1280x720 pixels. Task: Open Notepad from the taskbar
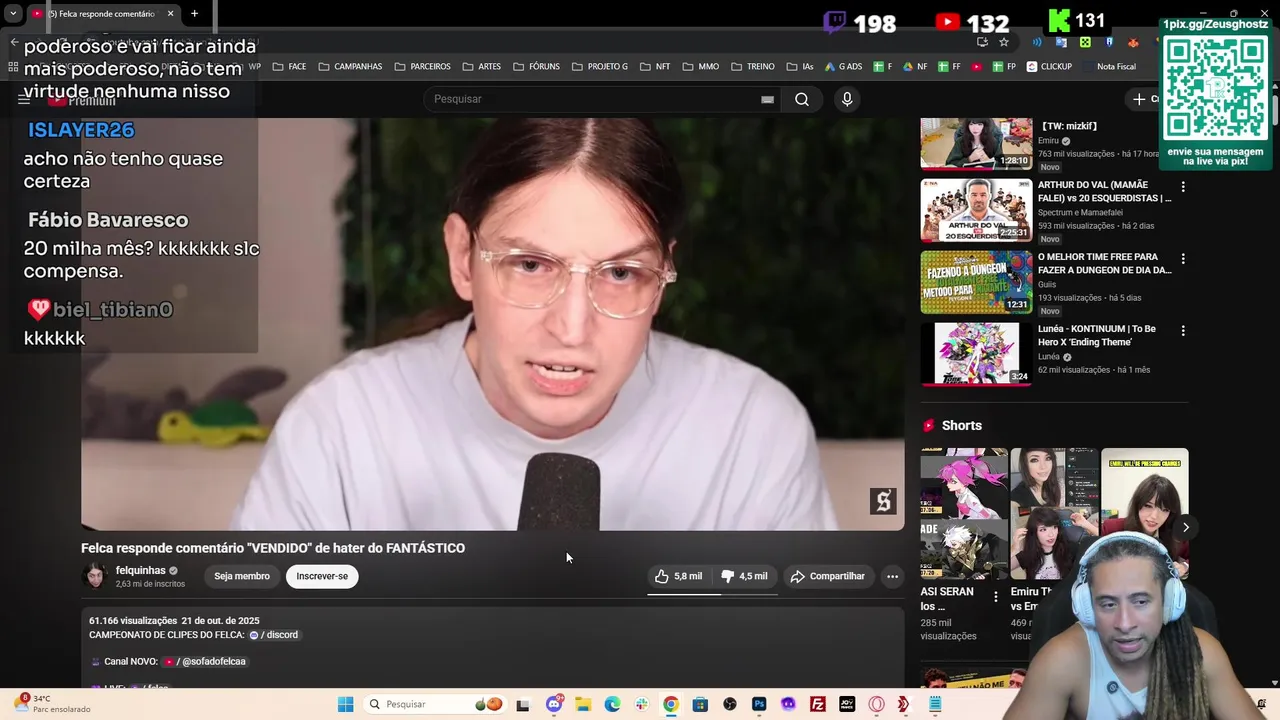(x=935, y=704)
